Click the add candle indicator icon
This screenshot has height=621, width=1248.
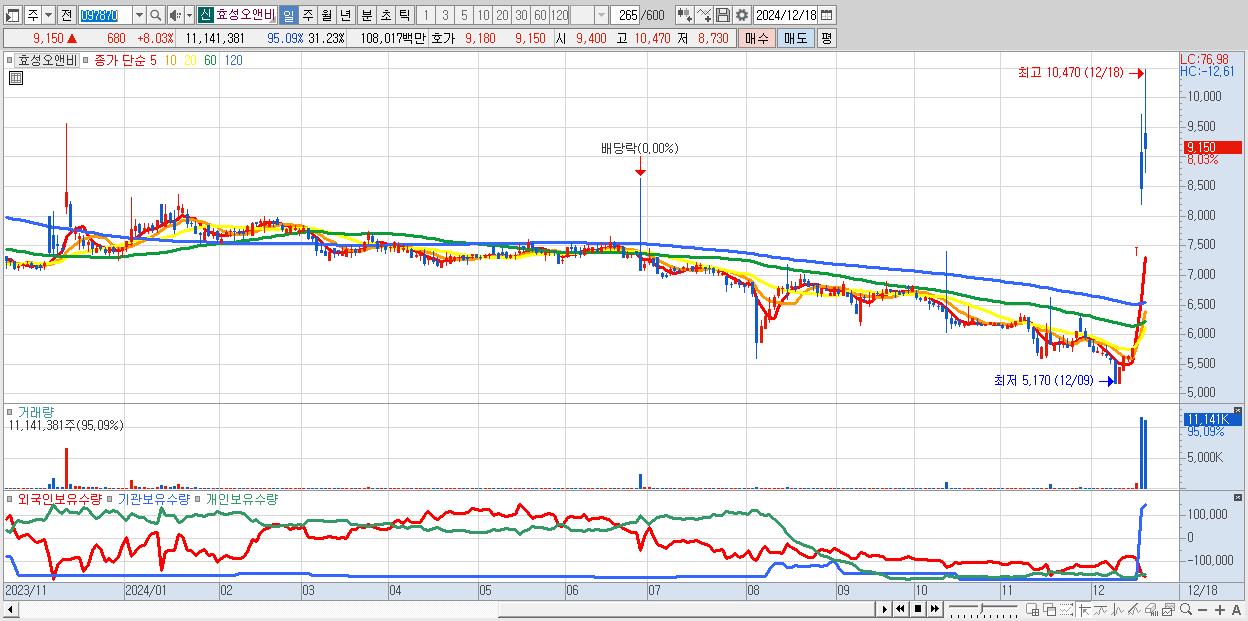click(685, 15)
